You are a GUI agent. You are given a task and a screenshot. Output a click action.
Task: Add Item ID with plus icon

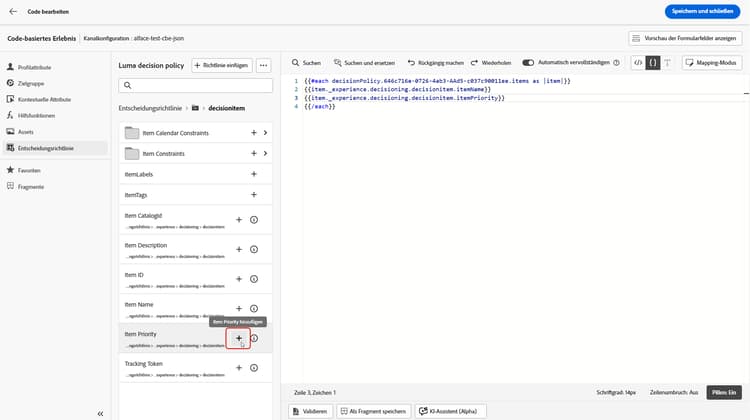click(x=239, y=279)
